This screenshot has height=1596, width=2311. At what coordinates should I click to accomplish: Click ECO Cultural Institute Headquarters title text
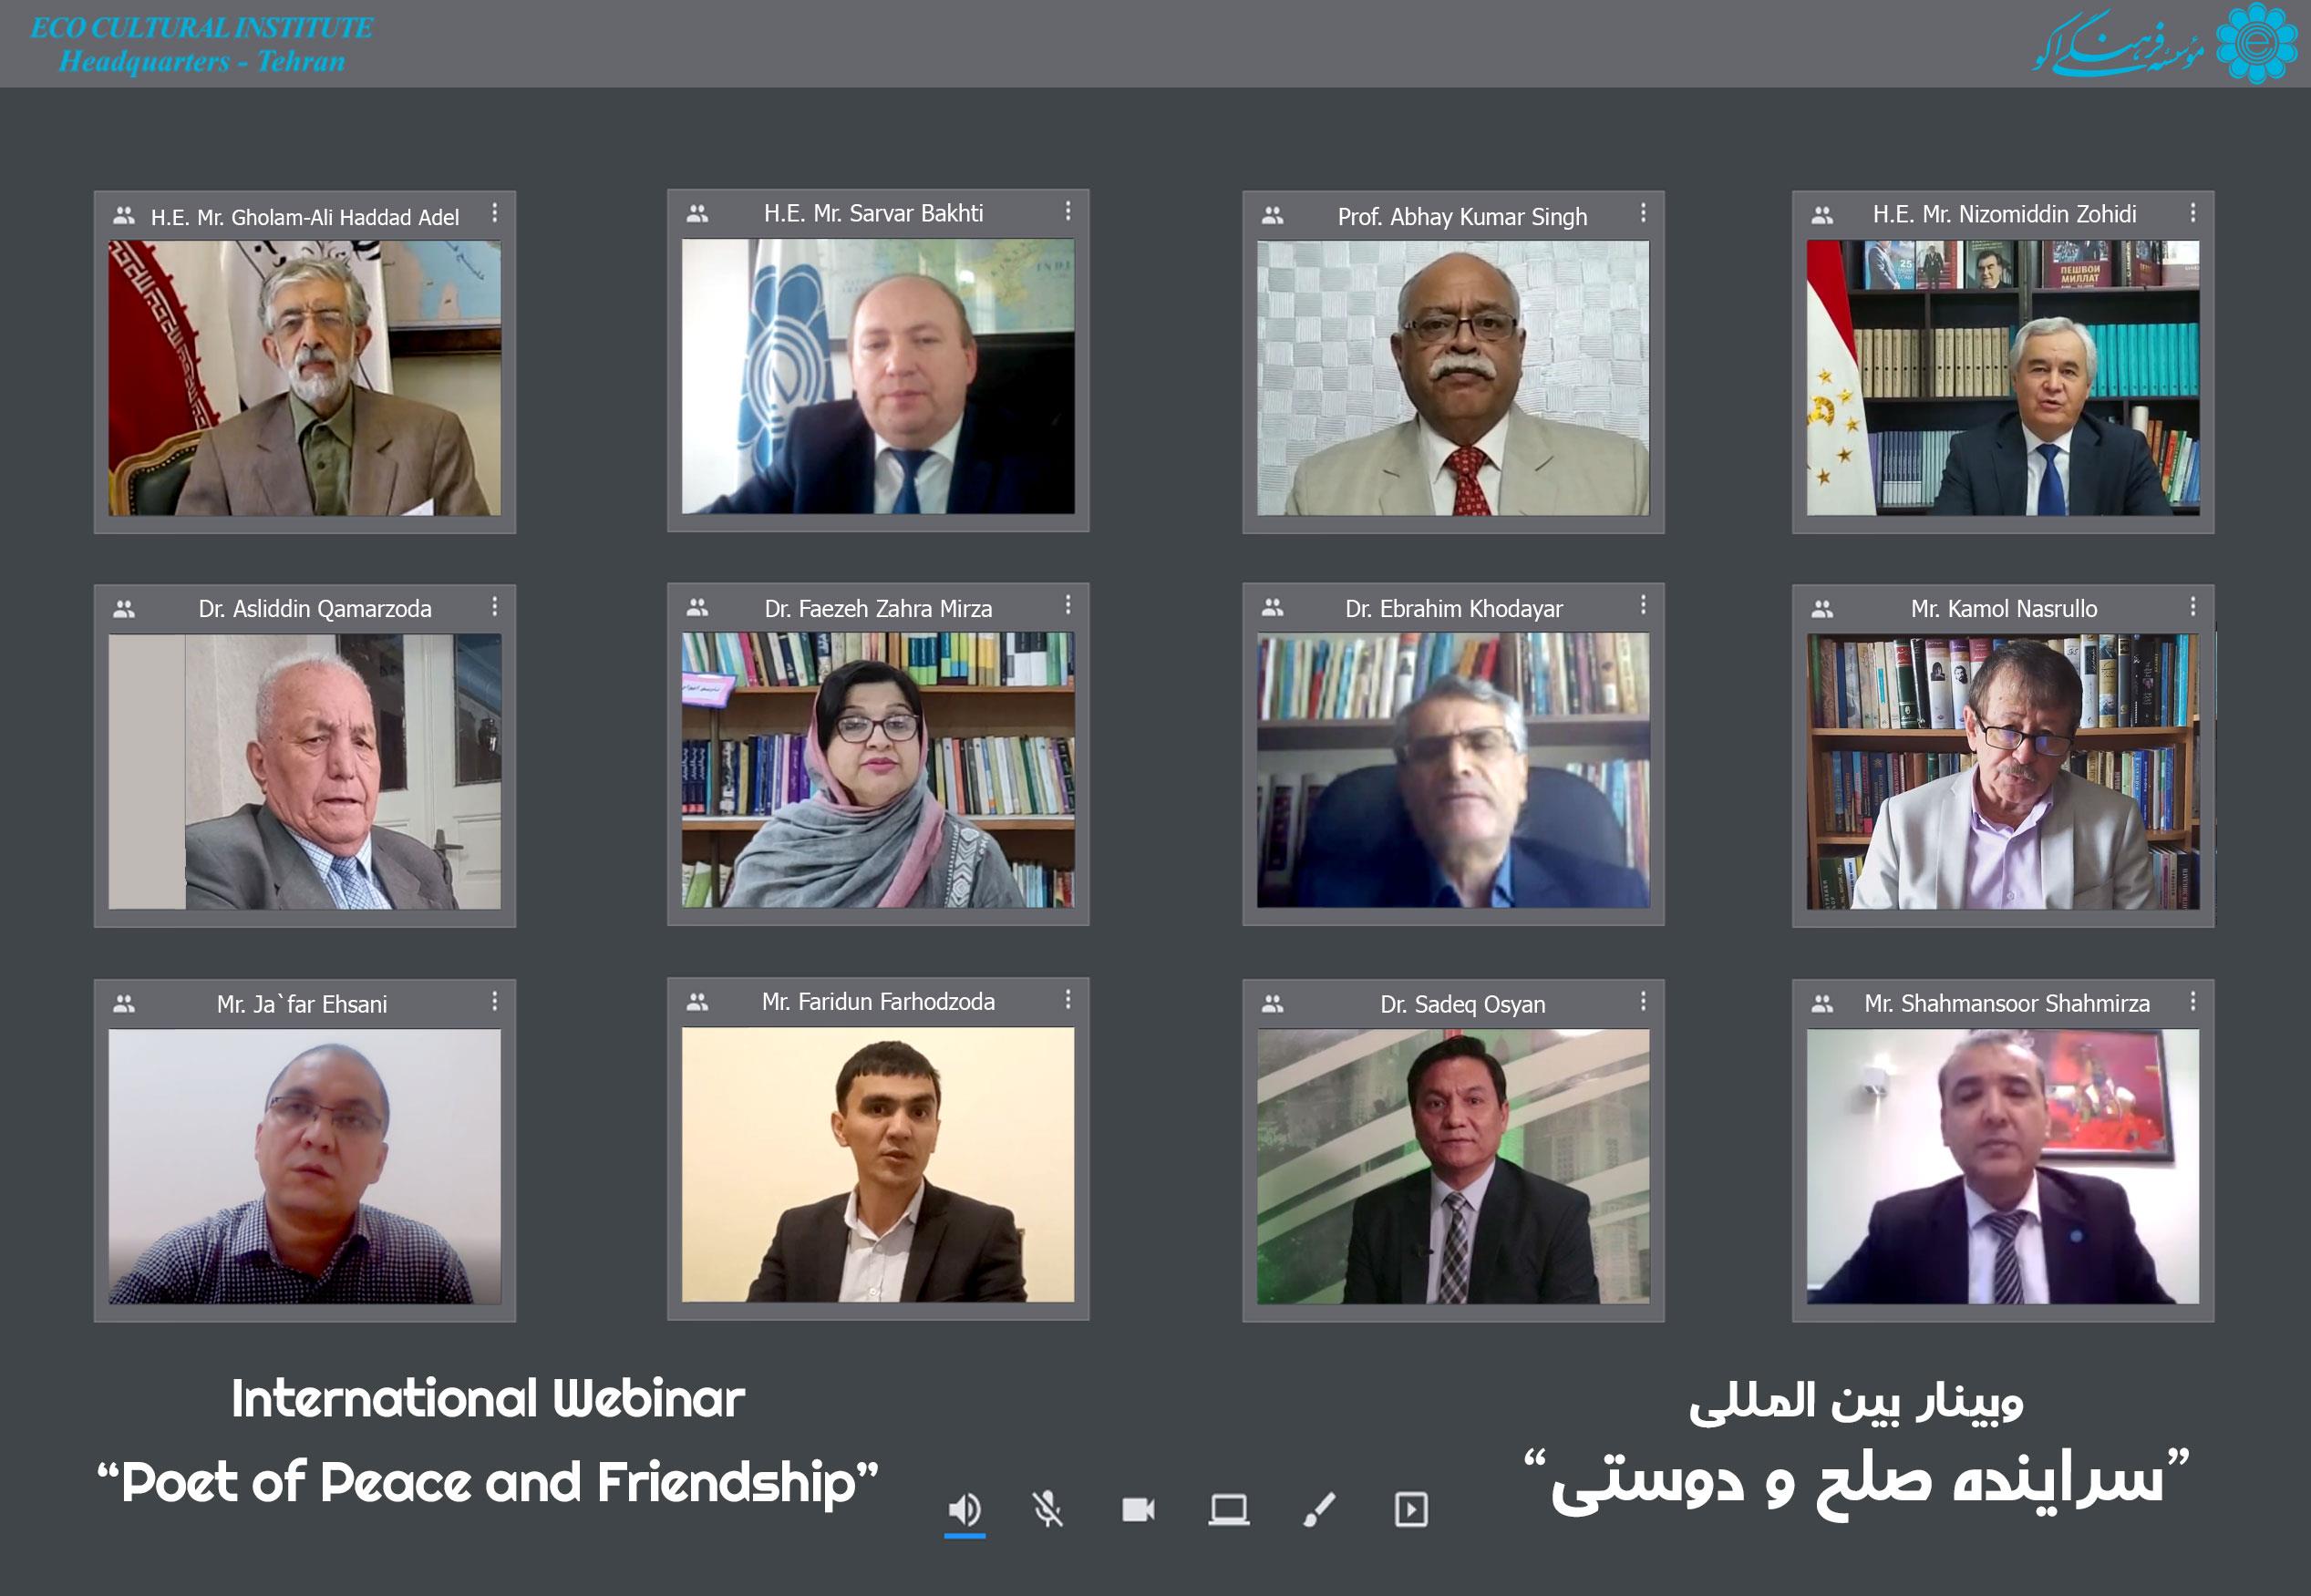202,44
